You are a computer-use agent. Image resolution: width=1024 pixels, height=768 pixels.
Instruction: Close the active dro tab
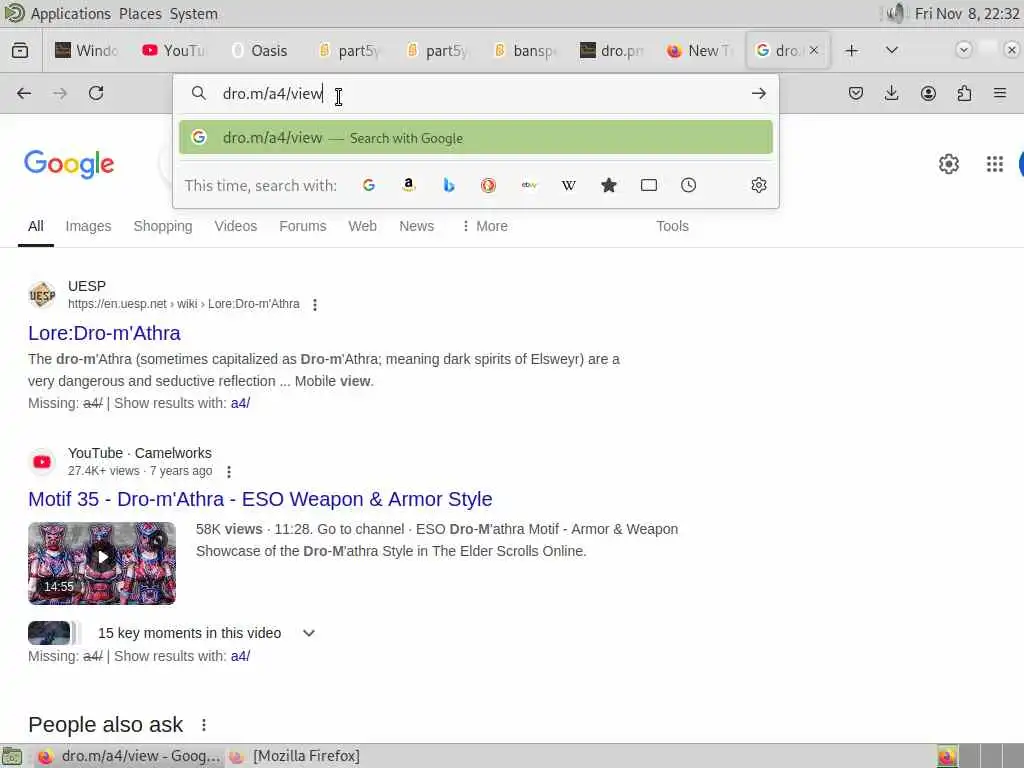coord(814,50)
